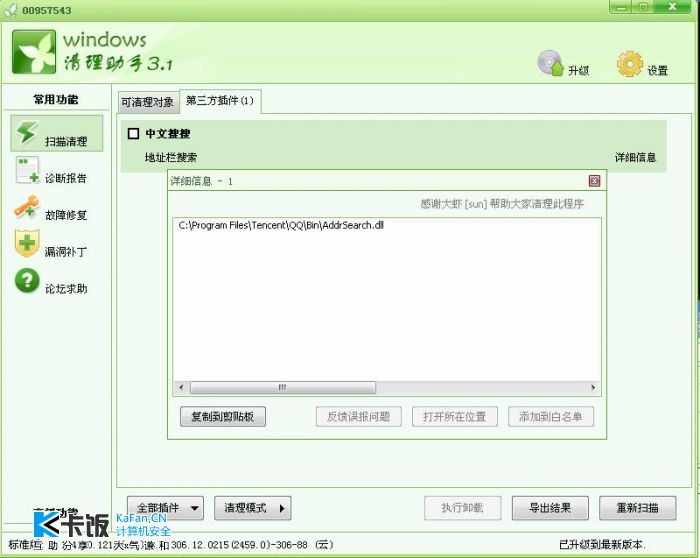The image size is (700, 558).
Task: Open the 诊断报告 diagnostic report icon
Action: pyautogui.click(x=27, y=170)
